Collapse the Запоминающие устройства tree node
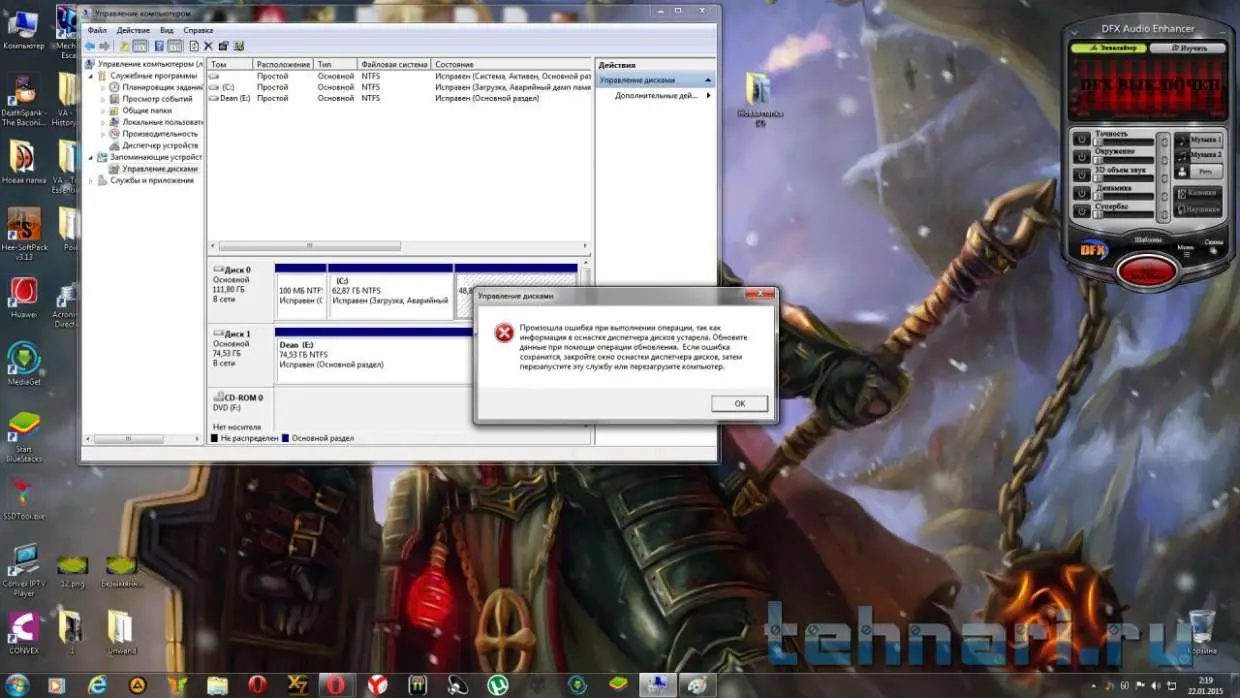The height and width of the screenshot is (698, 1240). click(x=92, y=157)
